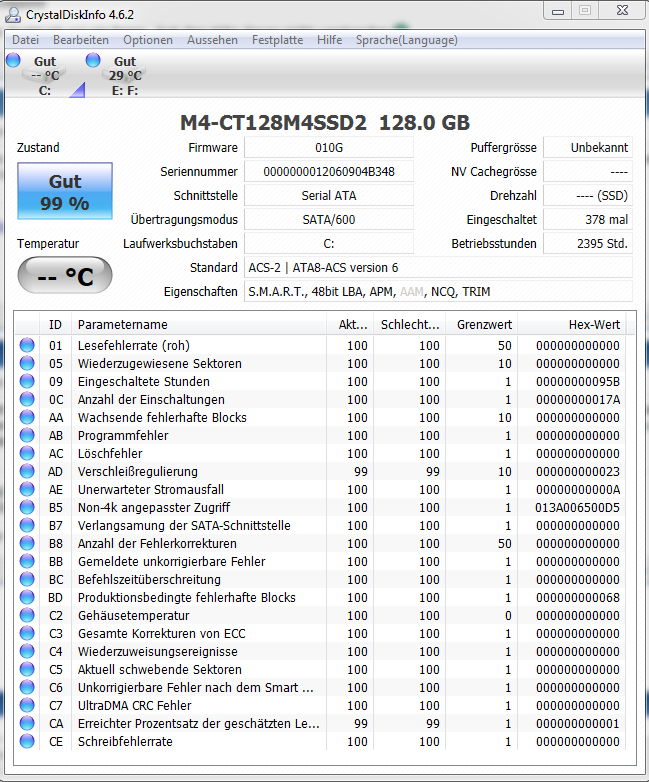
Task: Click the blue triangle selection marker under C:
Action: point(78,91)
